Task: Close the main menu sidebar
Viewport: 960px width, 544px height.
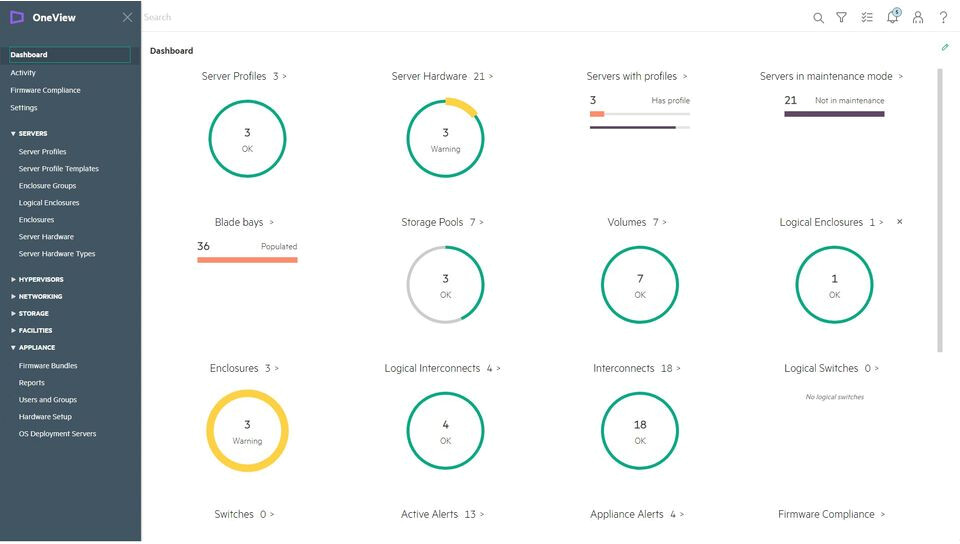Action: 127,17
